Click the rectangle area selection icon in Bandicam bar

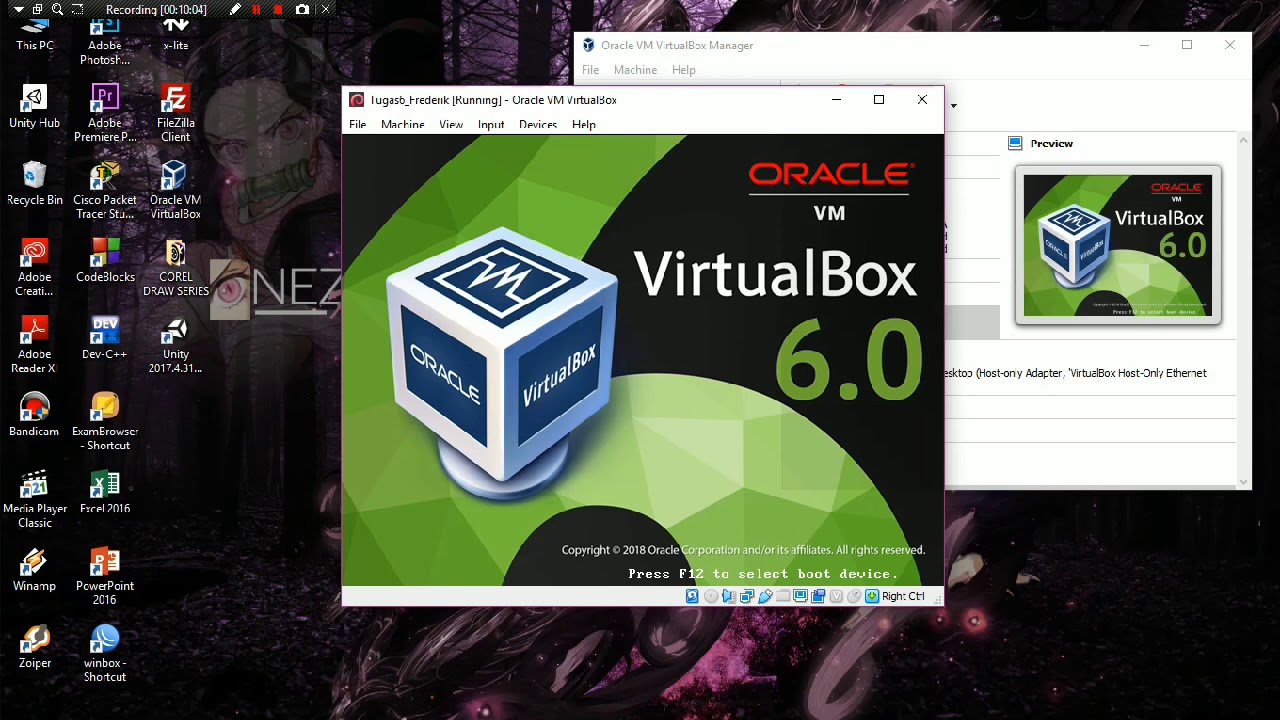tap(78, 9)
